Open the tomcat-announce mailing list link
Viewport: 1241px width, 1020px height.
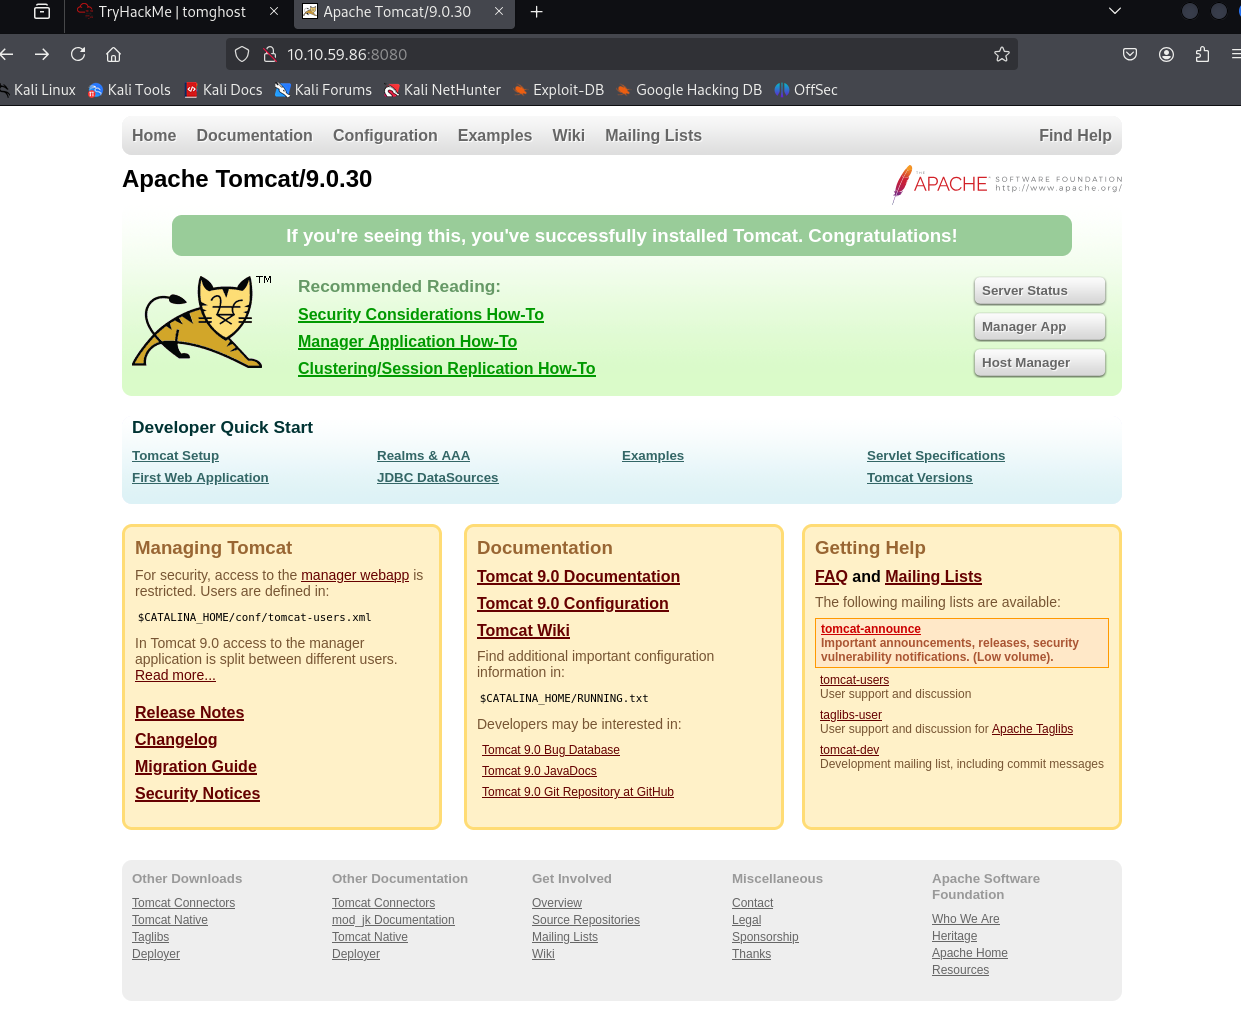pyautogui.click(x=871, y=629)
